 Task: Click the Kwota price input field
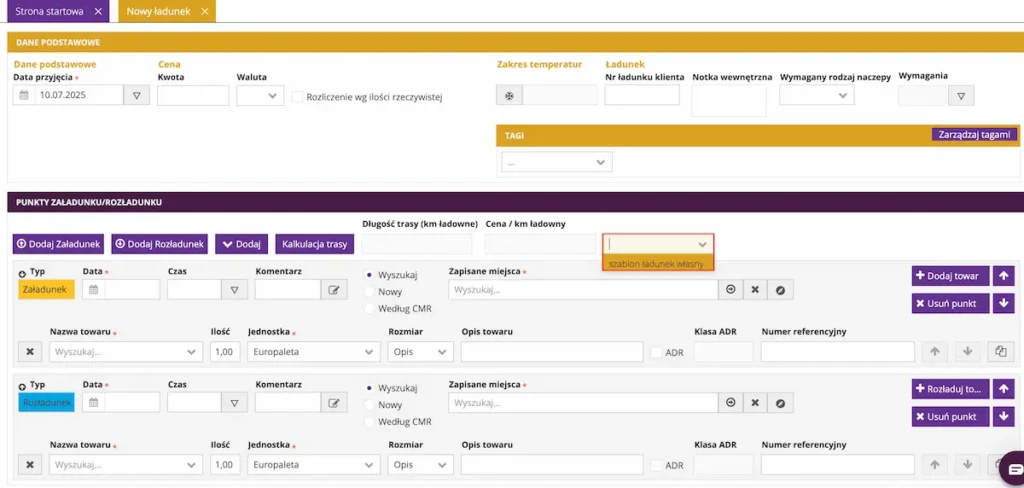point(193,95)
